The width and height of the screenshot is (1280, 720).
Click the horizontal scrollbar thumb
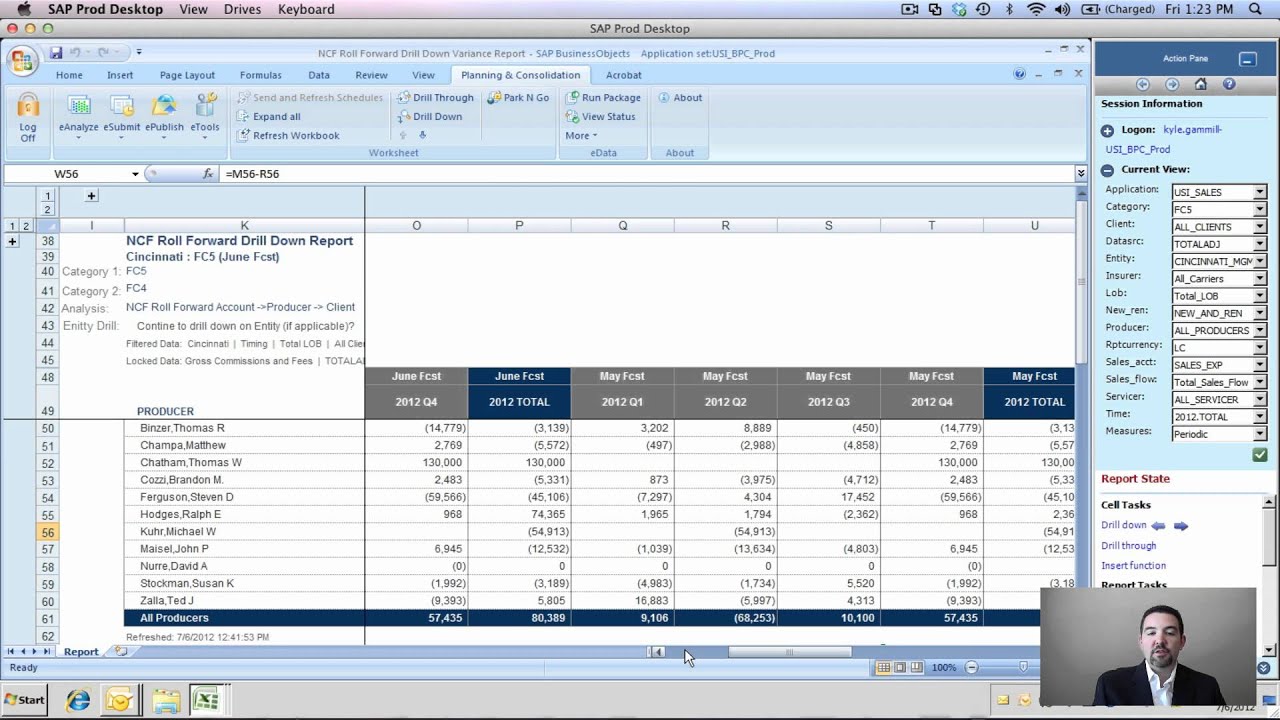789,652
